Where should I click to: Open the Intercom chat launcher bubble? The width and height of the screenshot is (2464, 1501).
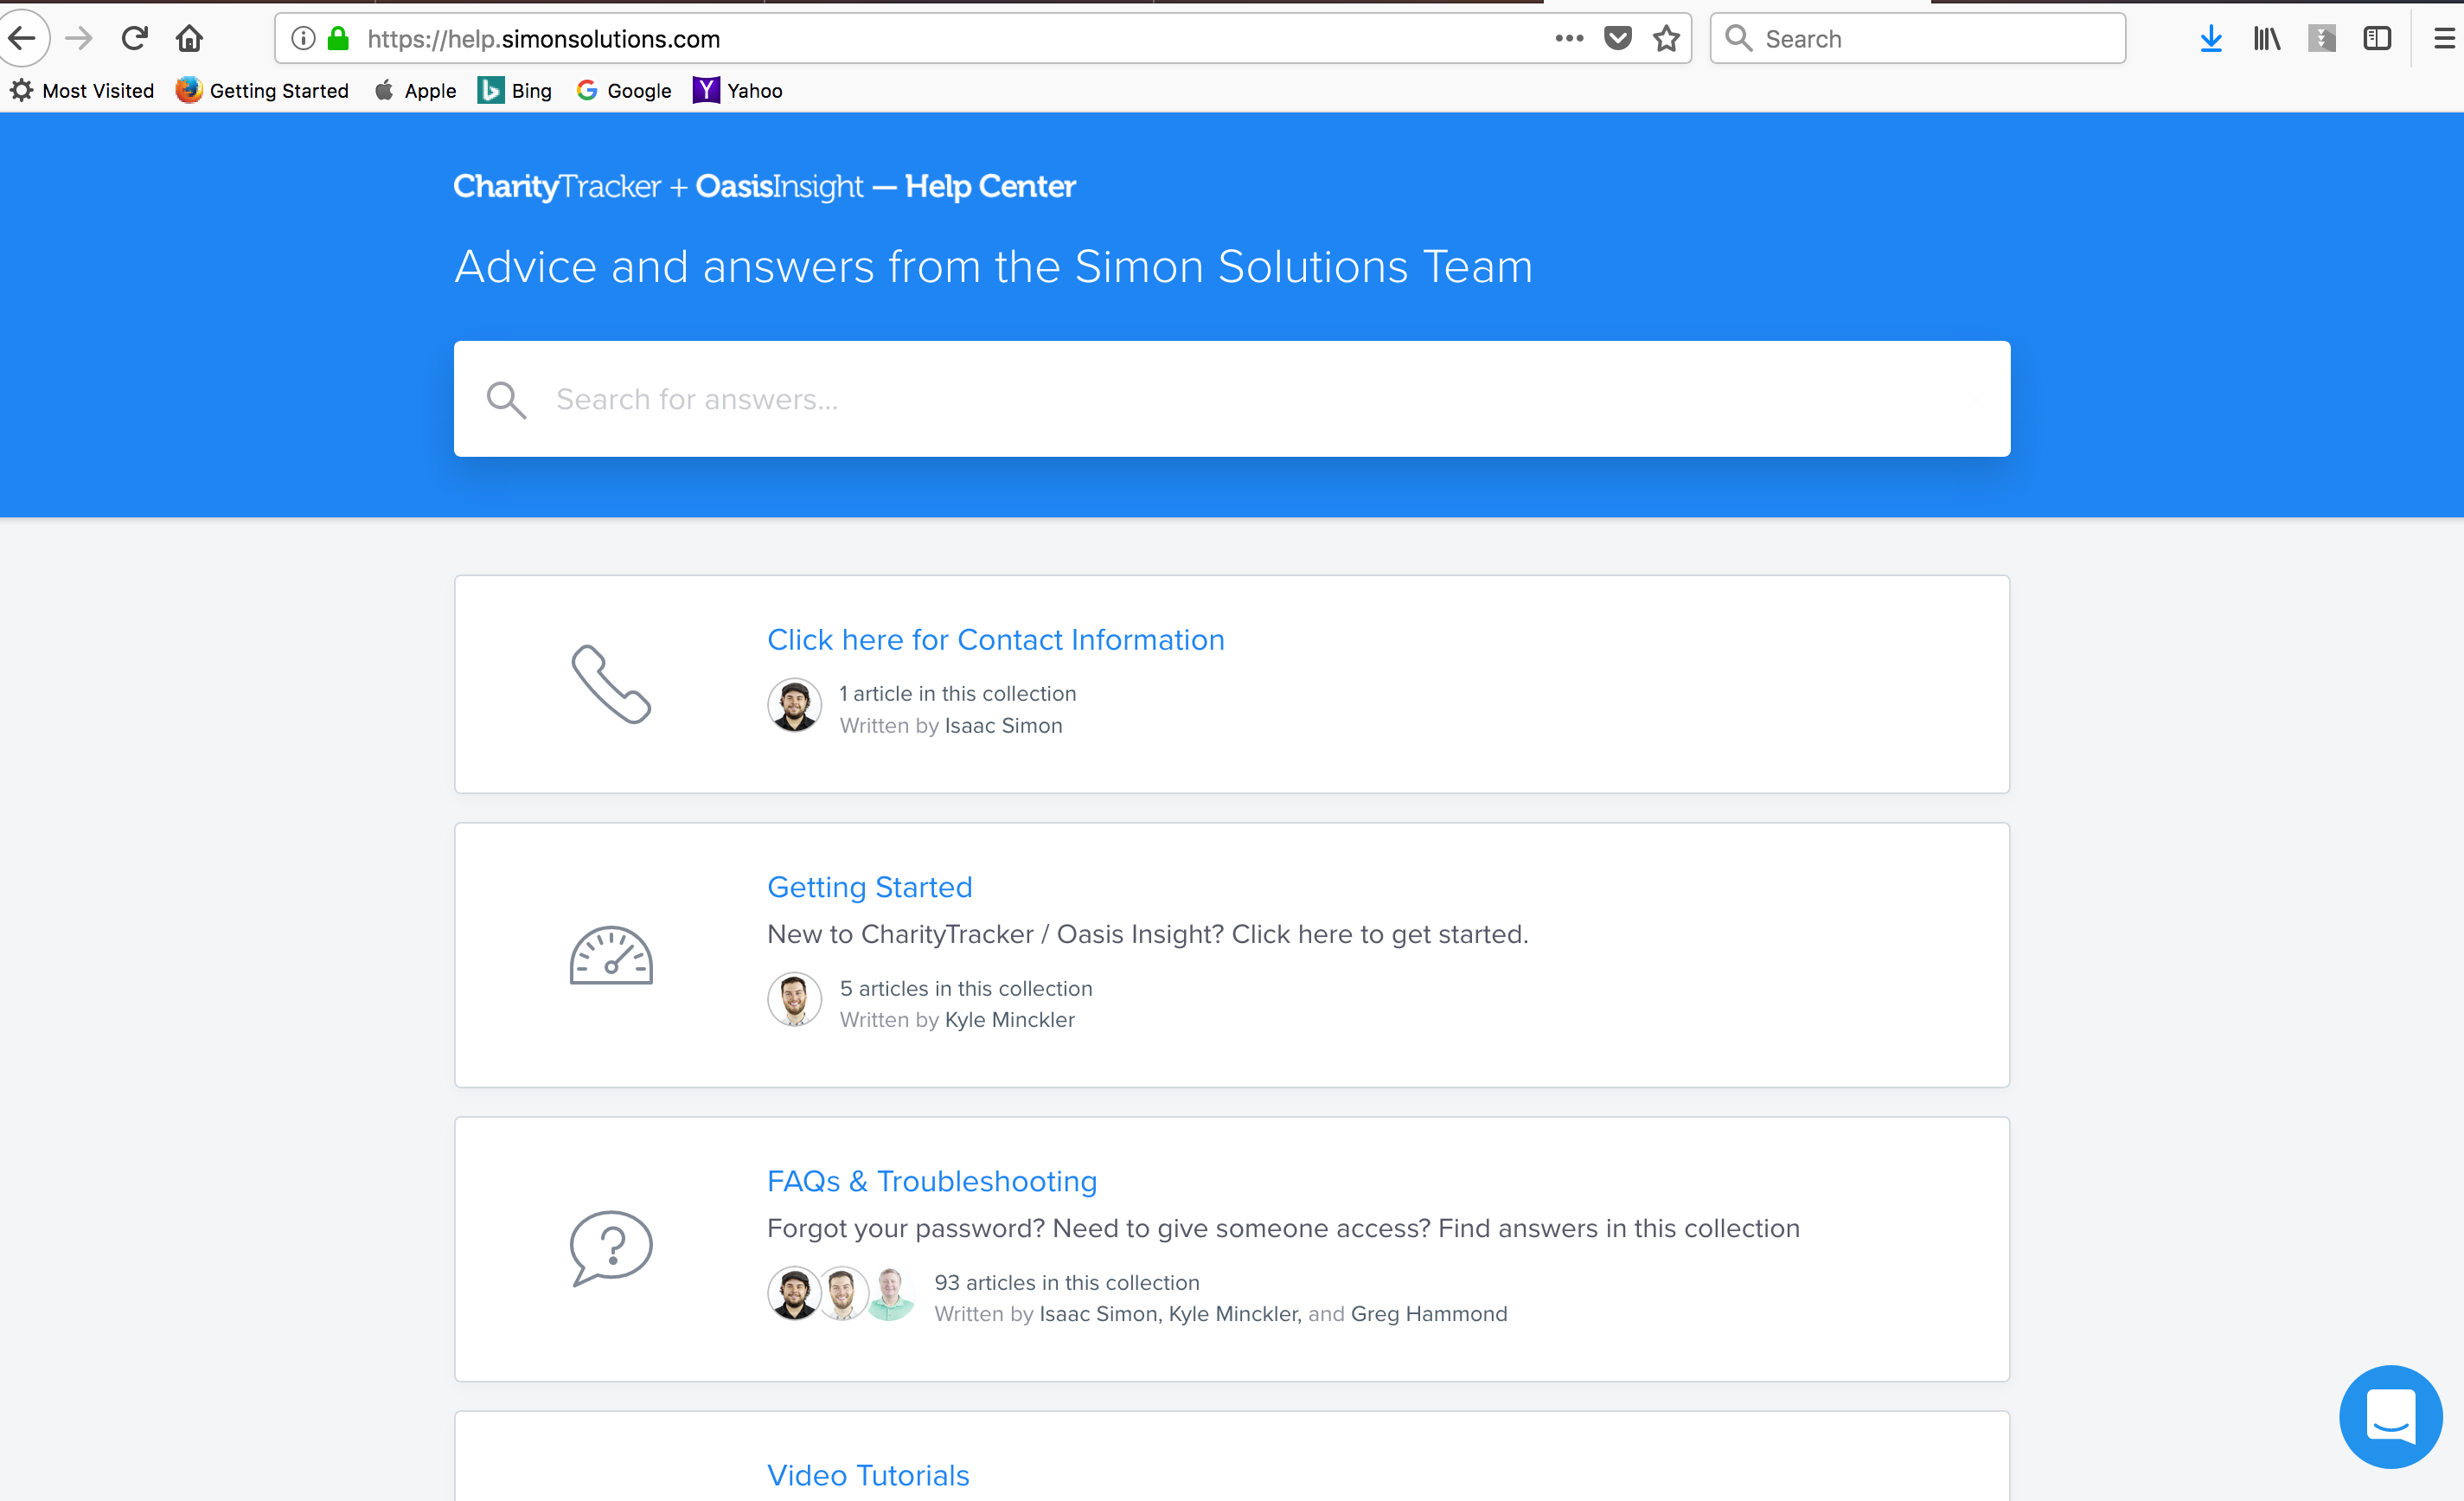click(x=2391, y=1416)
